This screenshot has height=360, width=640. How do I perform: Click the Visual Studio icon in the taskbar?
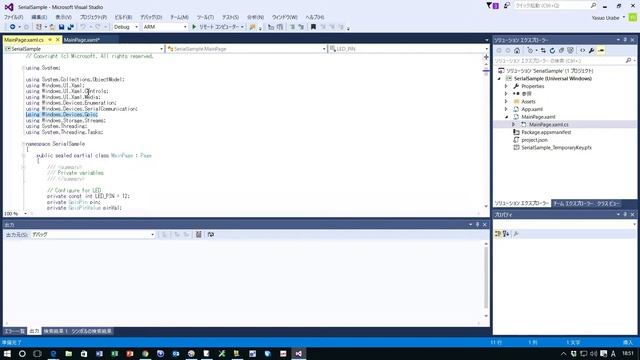(298, 353)
